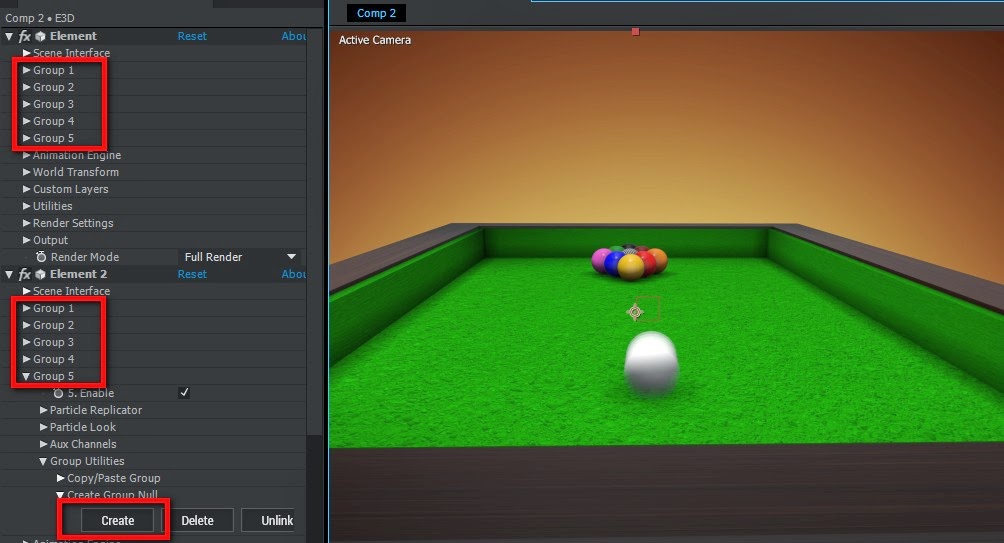Click the Create group null button
1004x543 pixels.
tap(118, 521)
